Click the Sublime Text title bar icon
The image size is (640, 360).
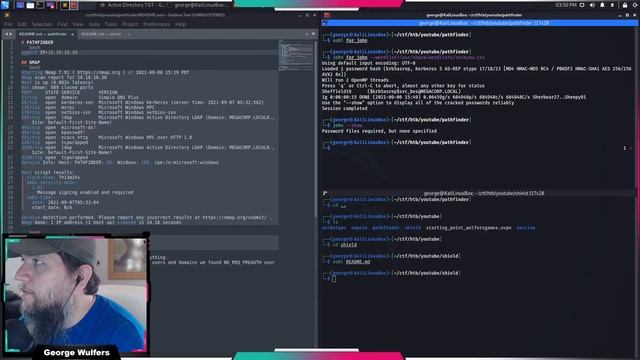point(7,15)
